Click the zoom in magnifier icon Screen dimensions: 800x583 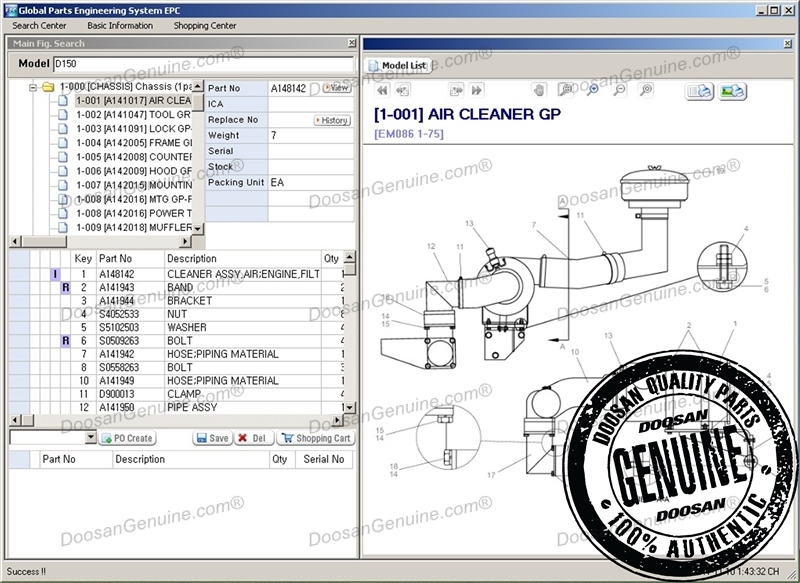pos(592,90)
